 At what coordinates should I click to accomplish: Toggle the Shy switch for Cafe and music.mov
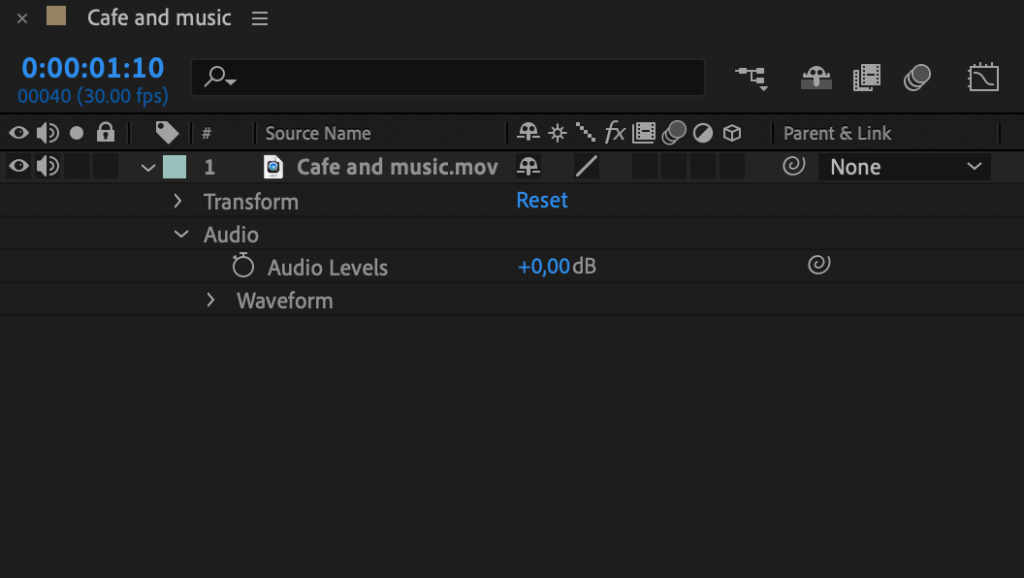click(528, 166)
